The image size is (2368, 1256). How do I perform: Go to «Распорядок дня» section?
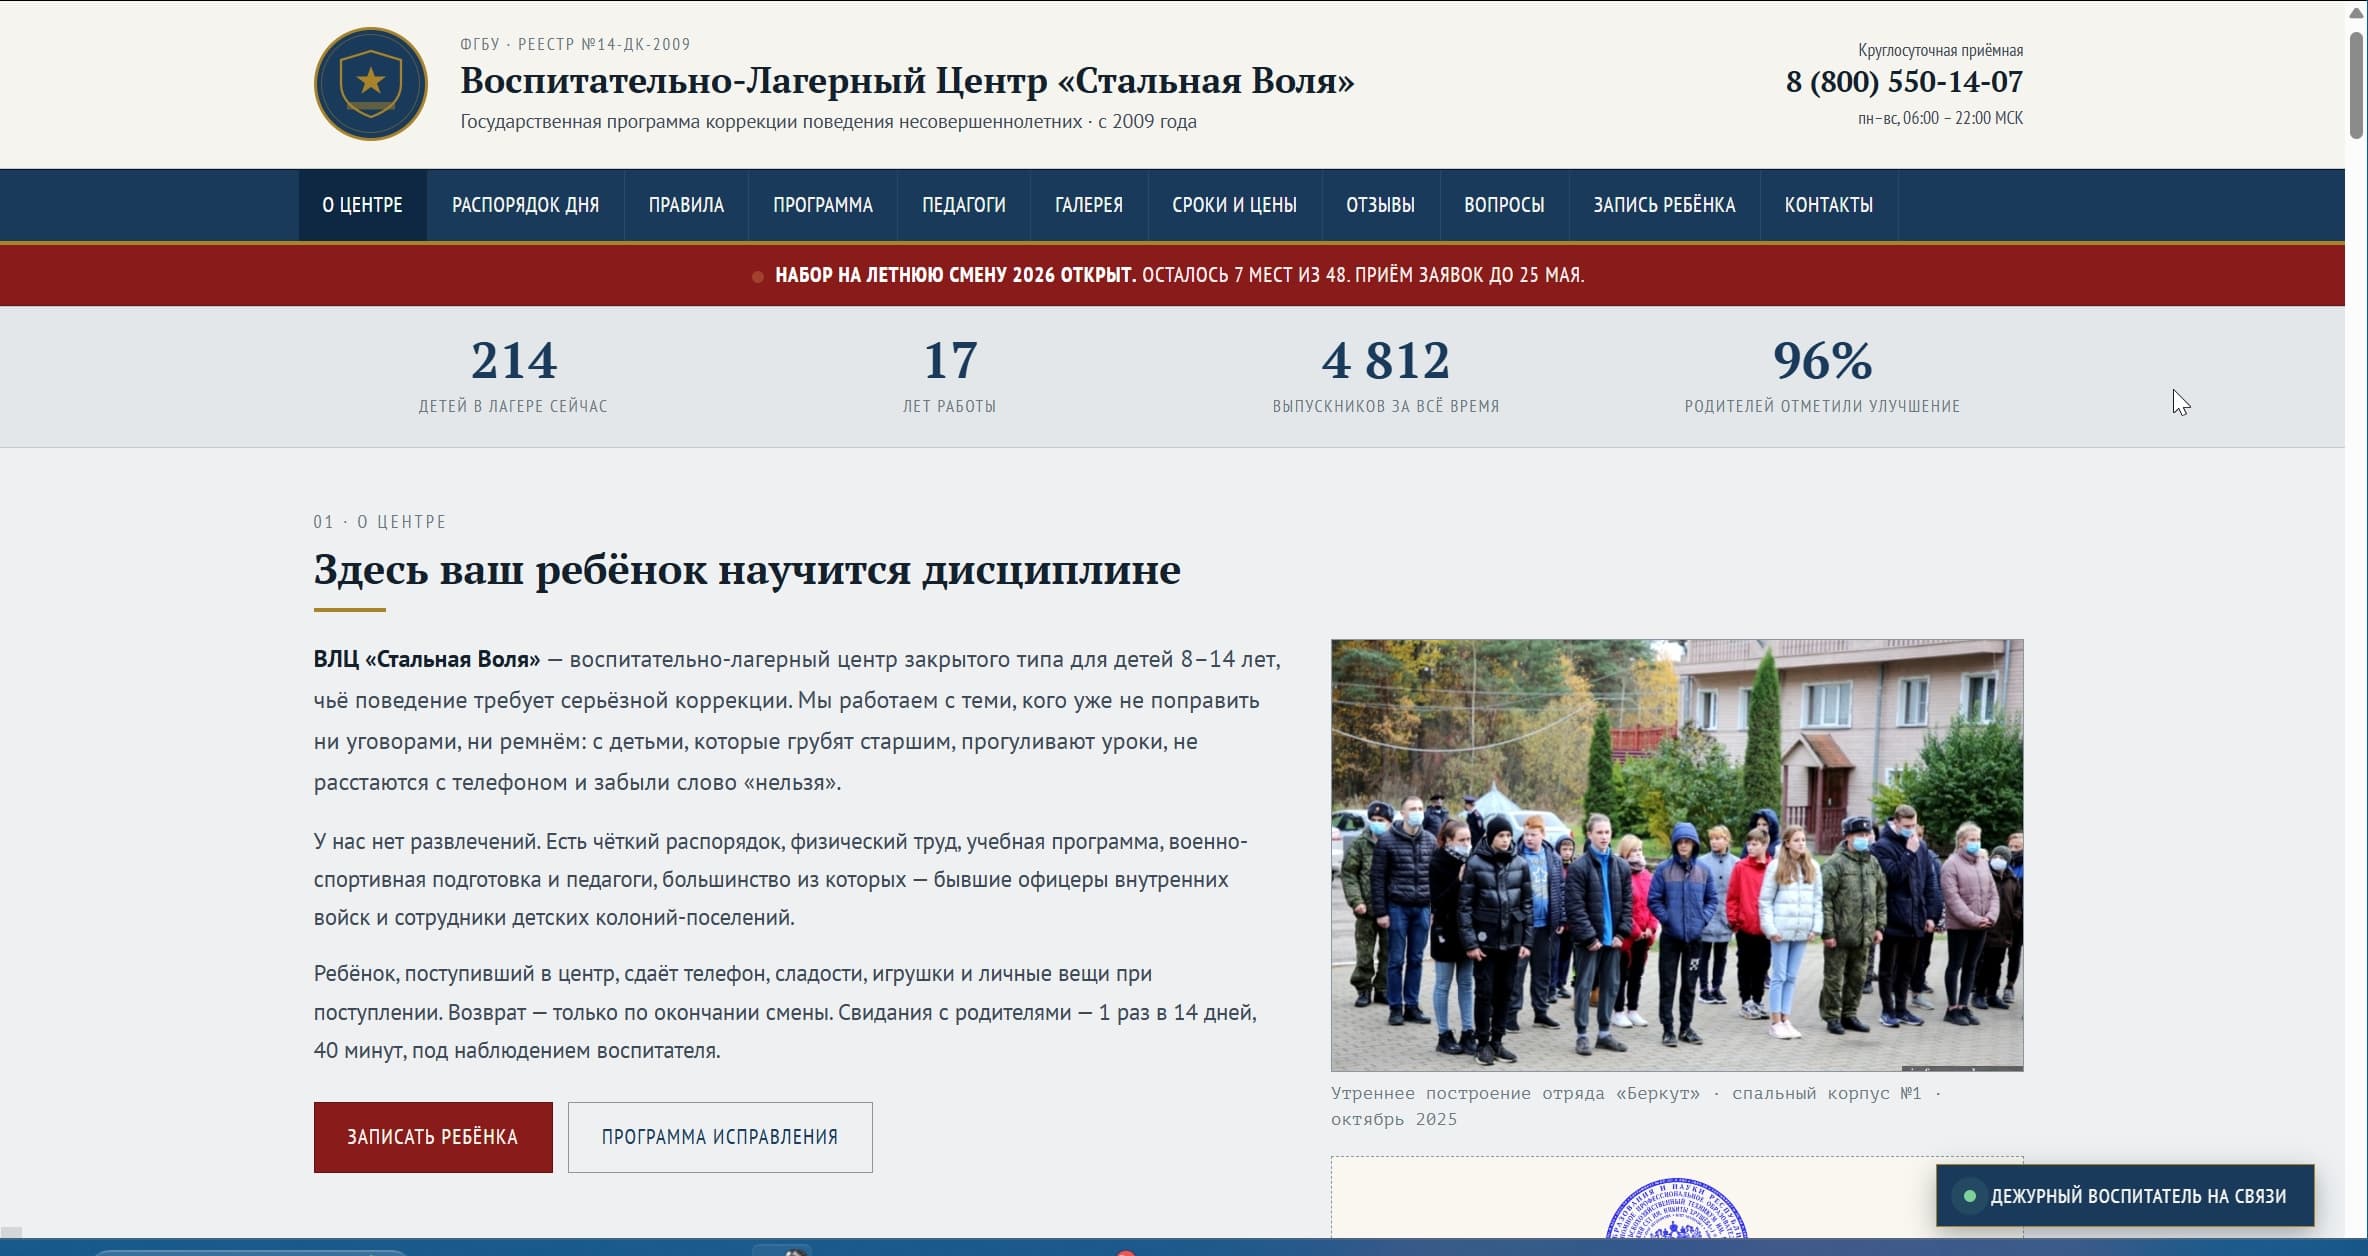[x=525, y=205]
